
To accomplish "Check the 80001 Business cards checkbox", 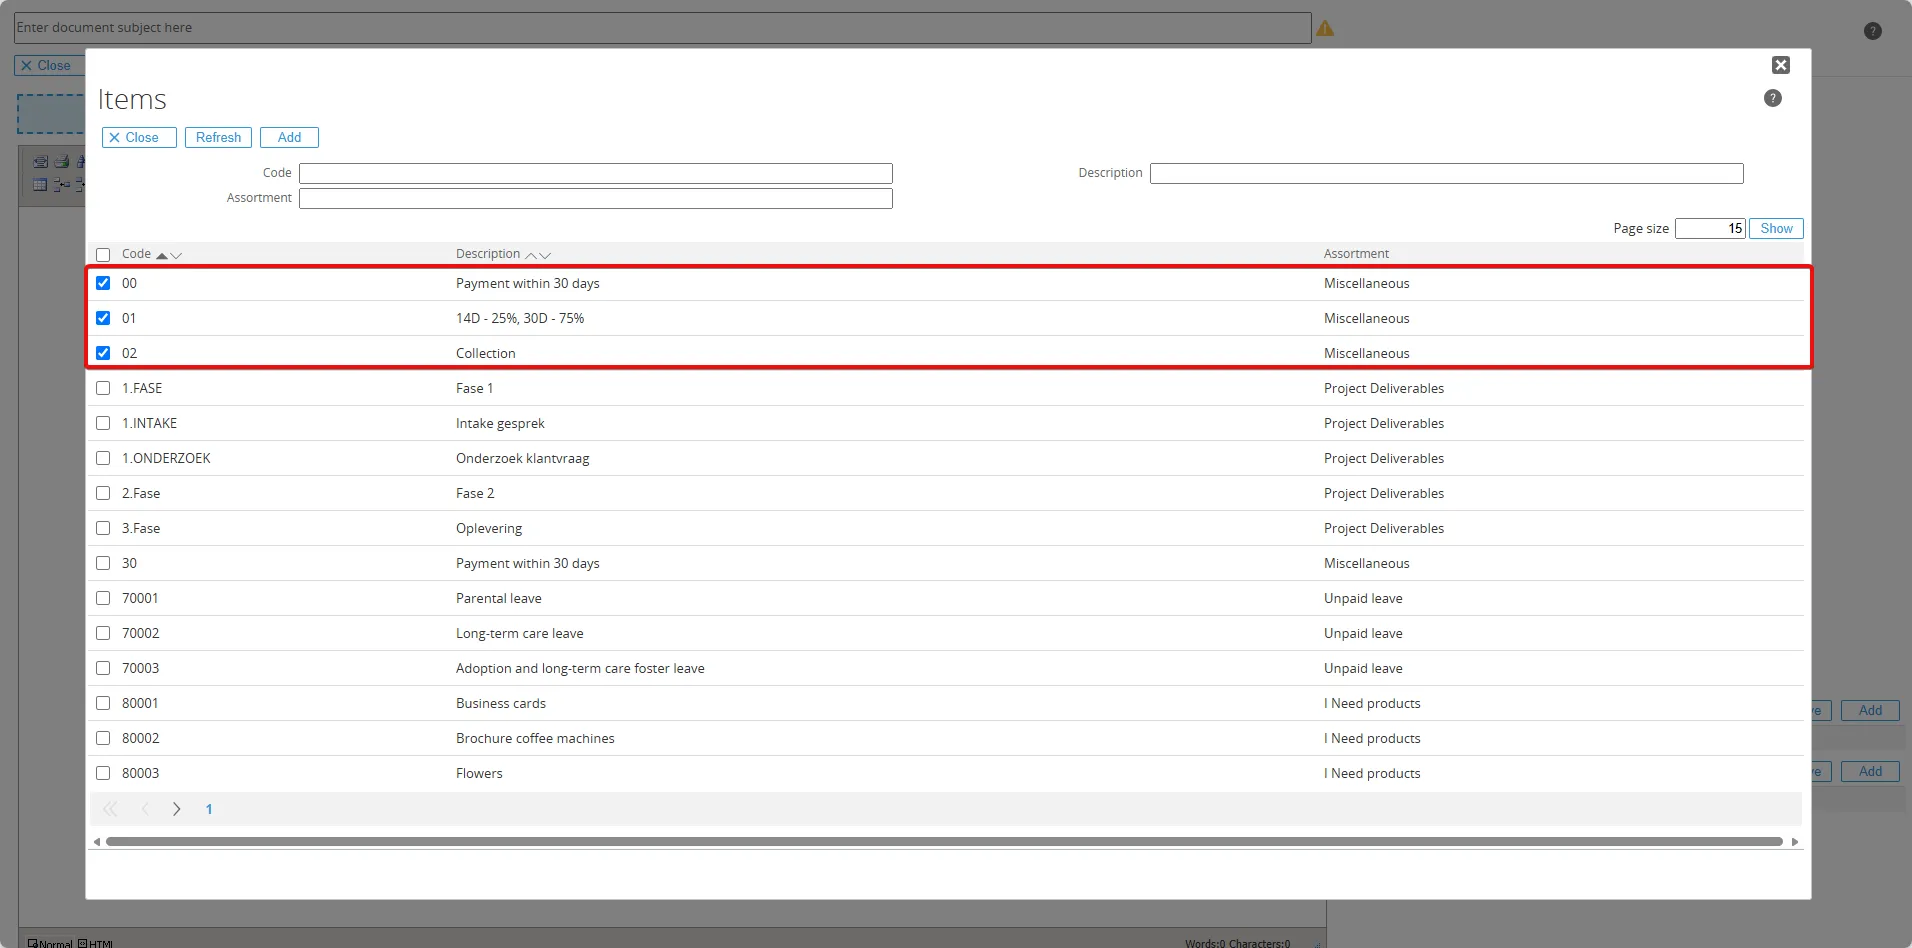I will click(103, 703).
